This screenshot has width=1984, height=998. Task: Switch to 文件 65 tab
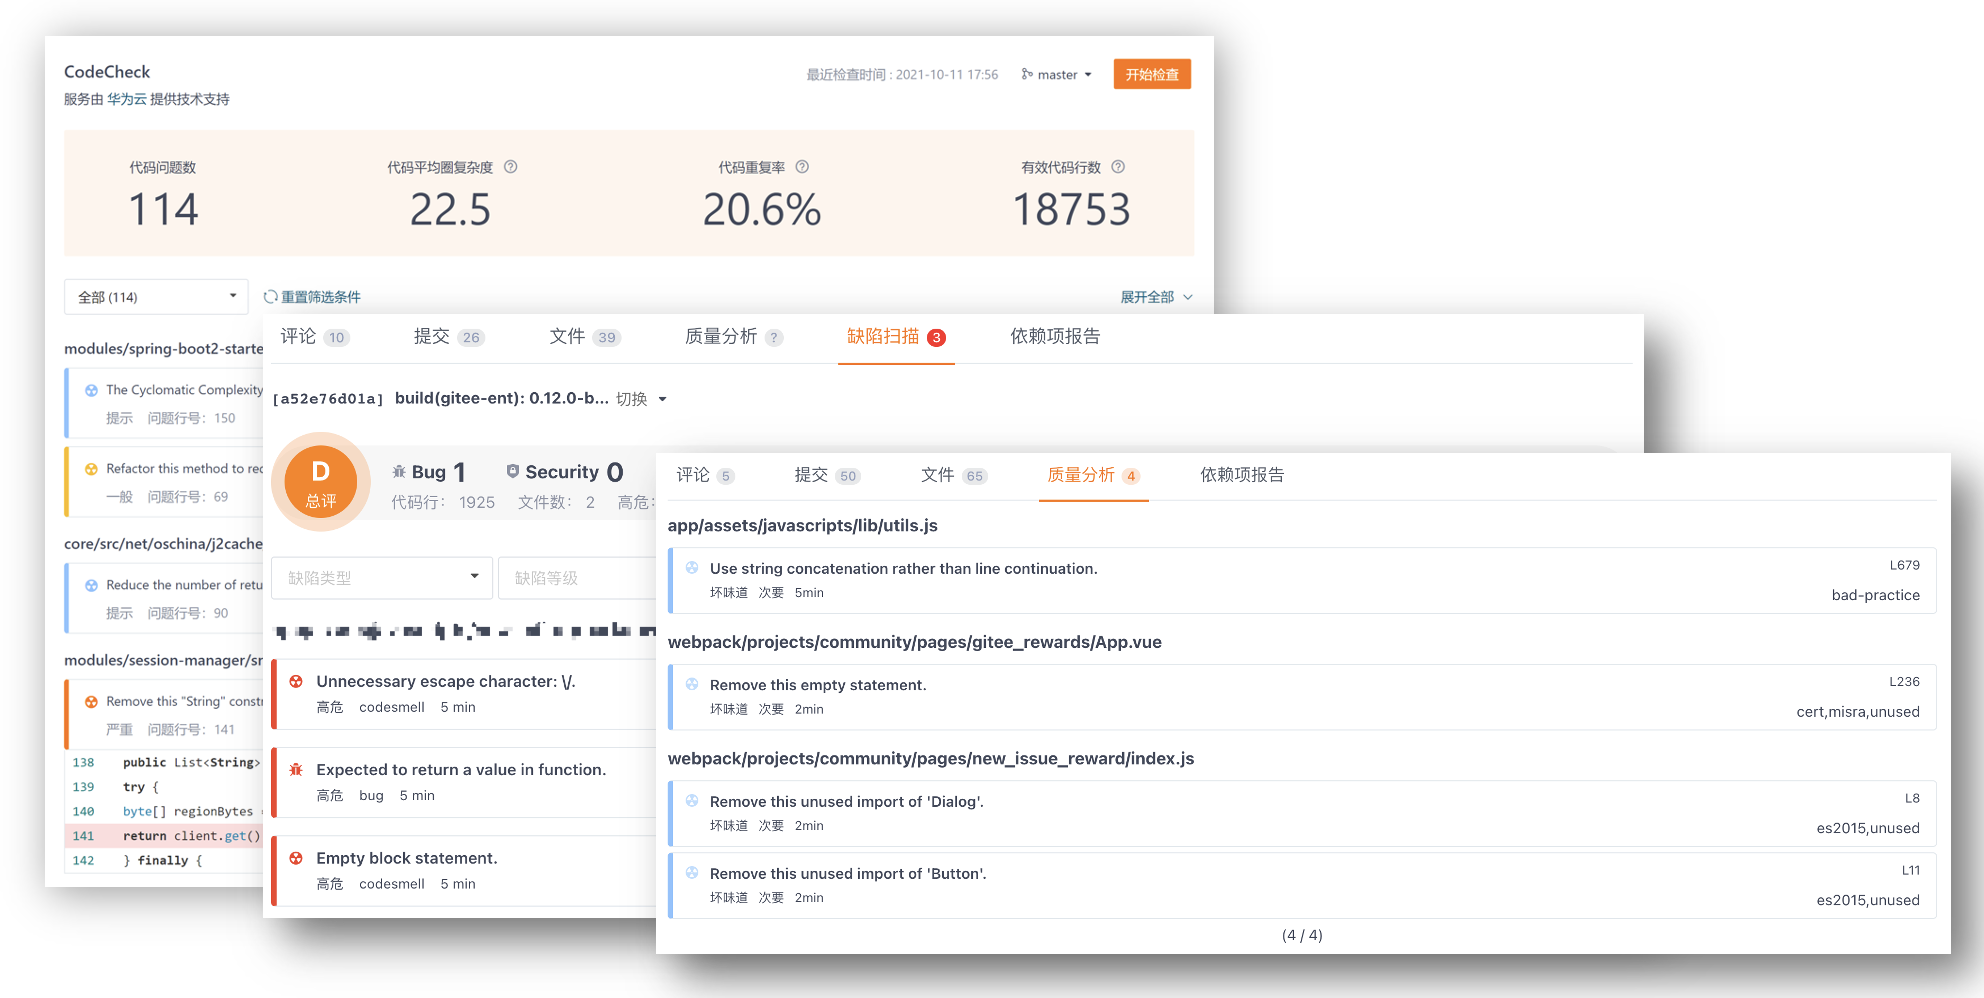point(954,475)
